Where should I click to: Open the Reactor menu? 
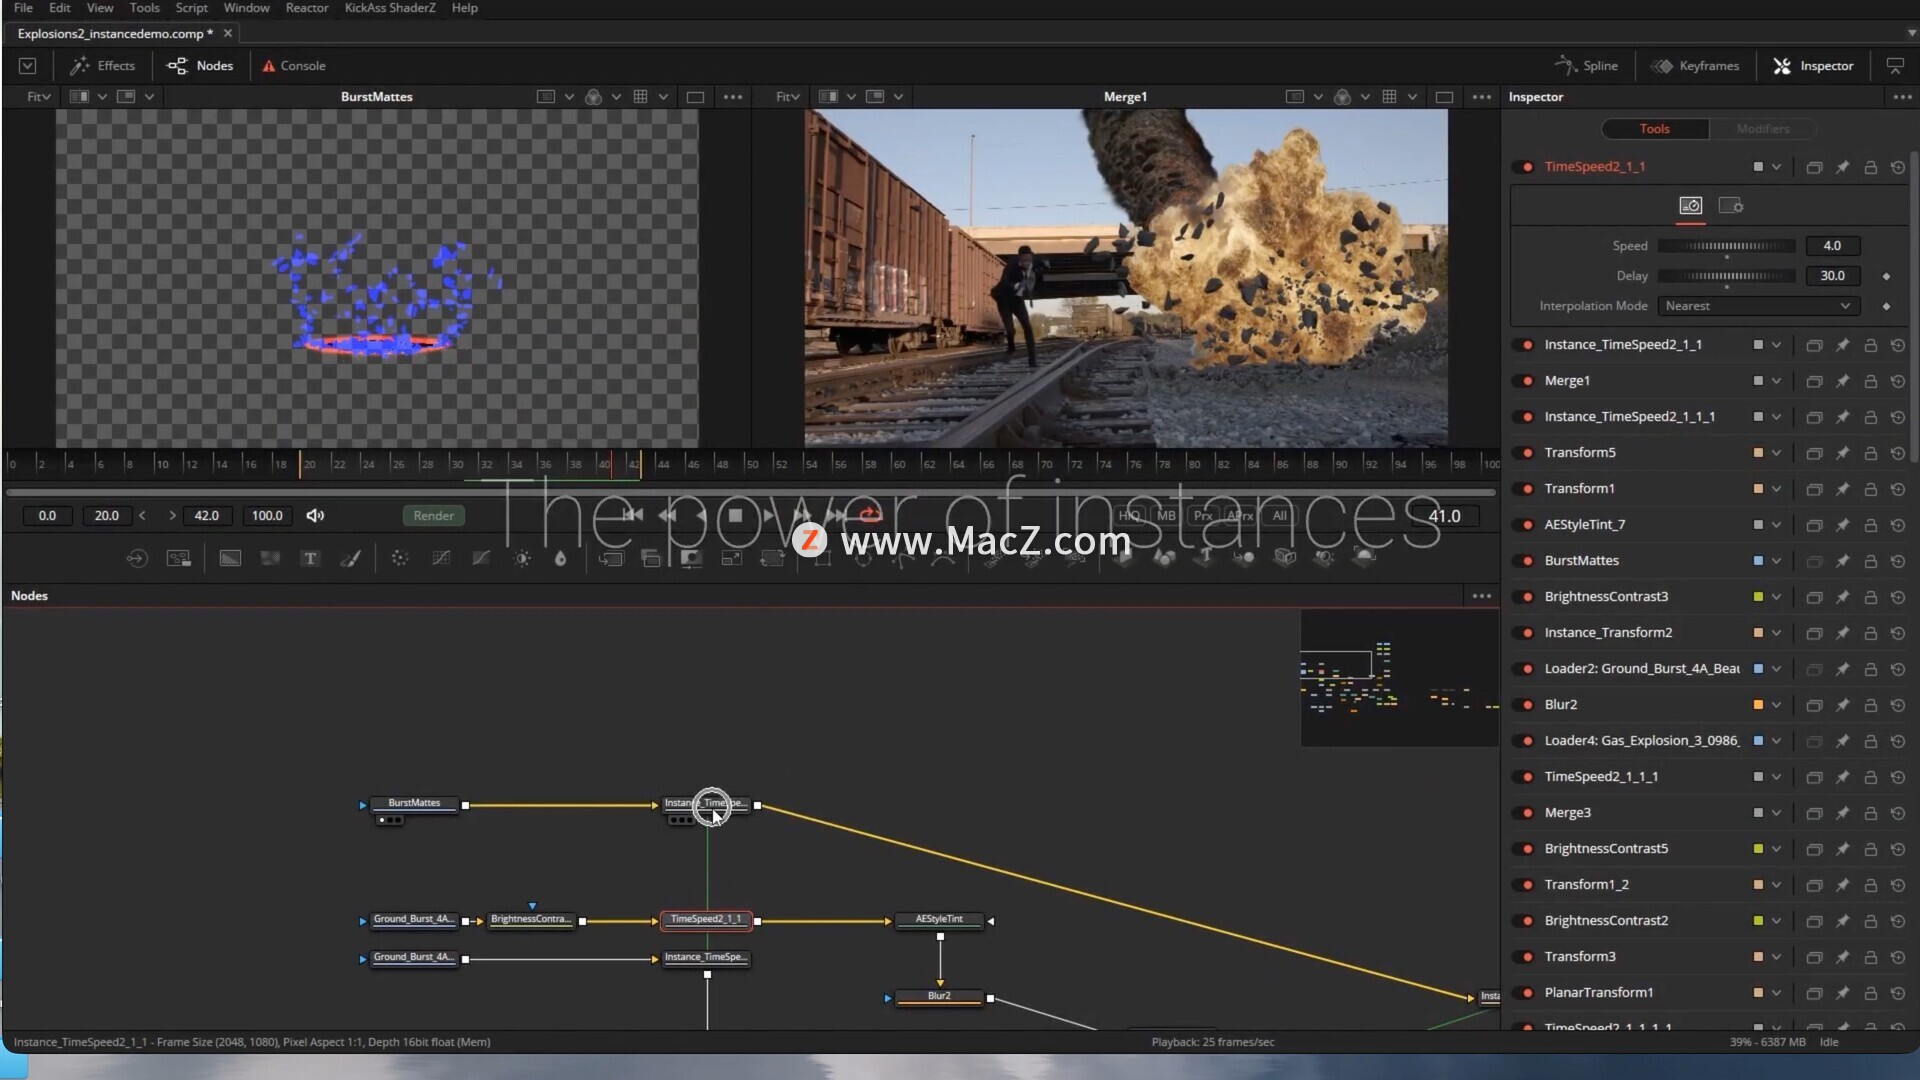tap(306, 8)
